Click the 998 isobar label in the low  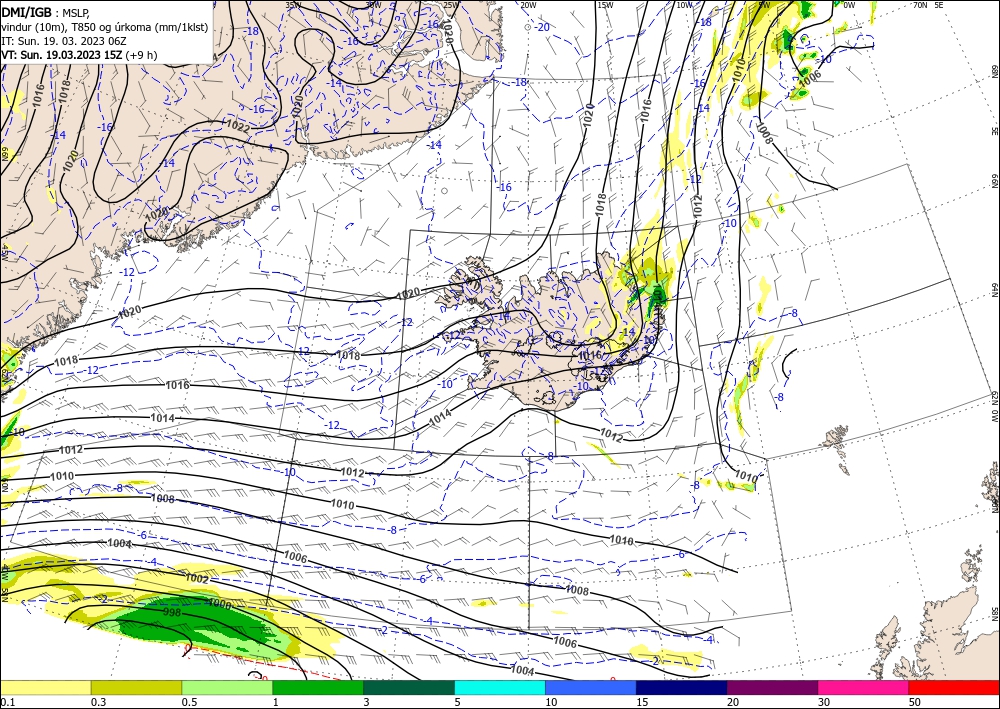(x=172, y=613)
